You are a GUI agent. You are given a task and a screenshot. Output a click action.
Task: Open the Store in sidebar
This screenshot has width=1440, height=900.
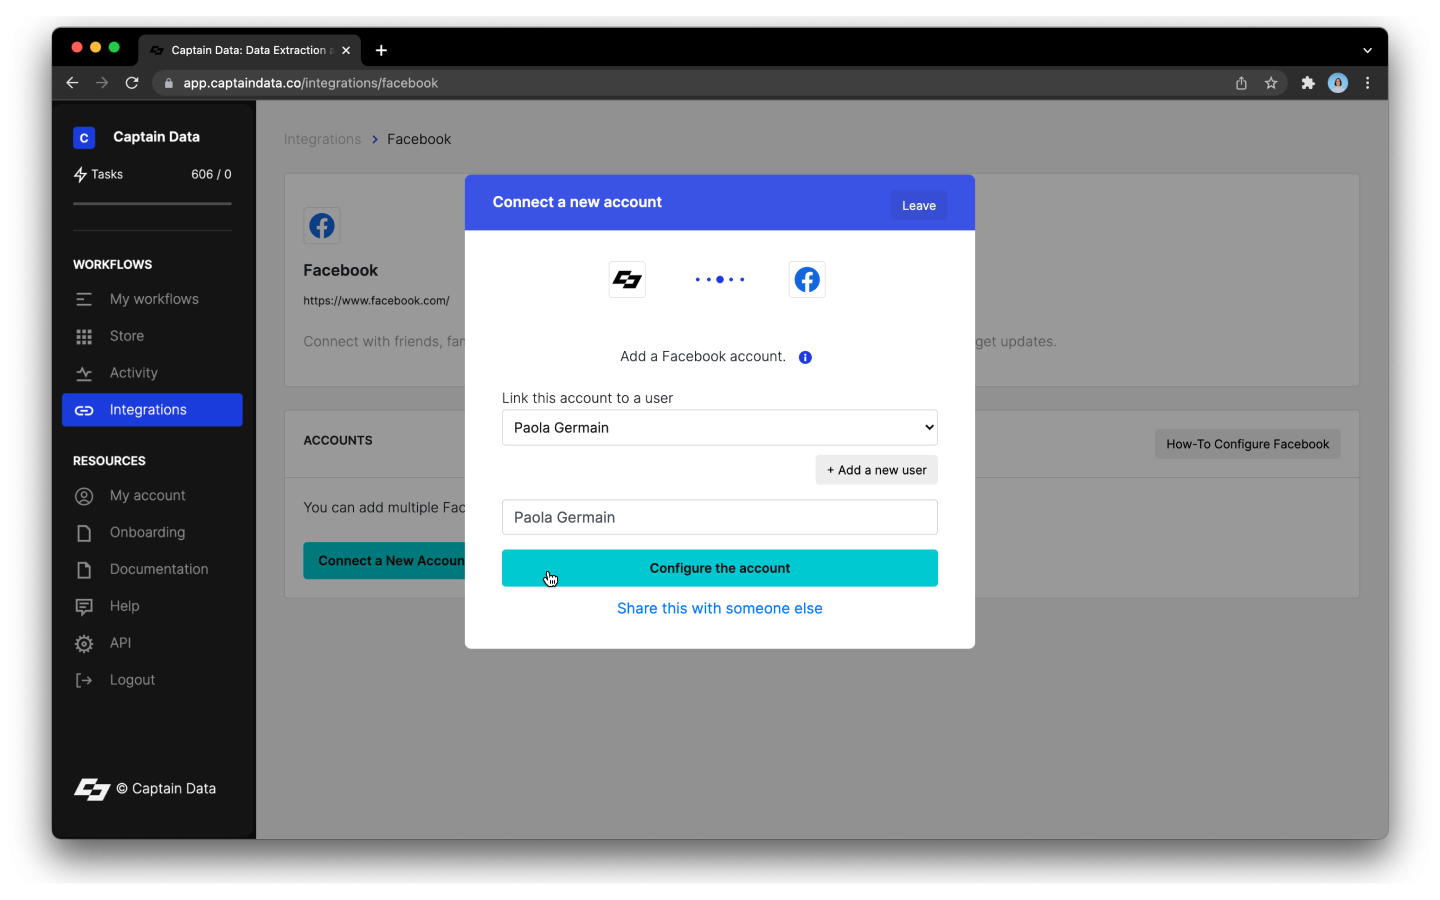152,336
